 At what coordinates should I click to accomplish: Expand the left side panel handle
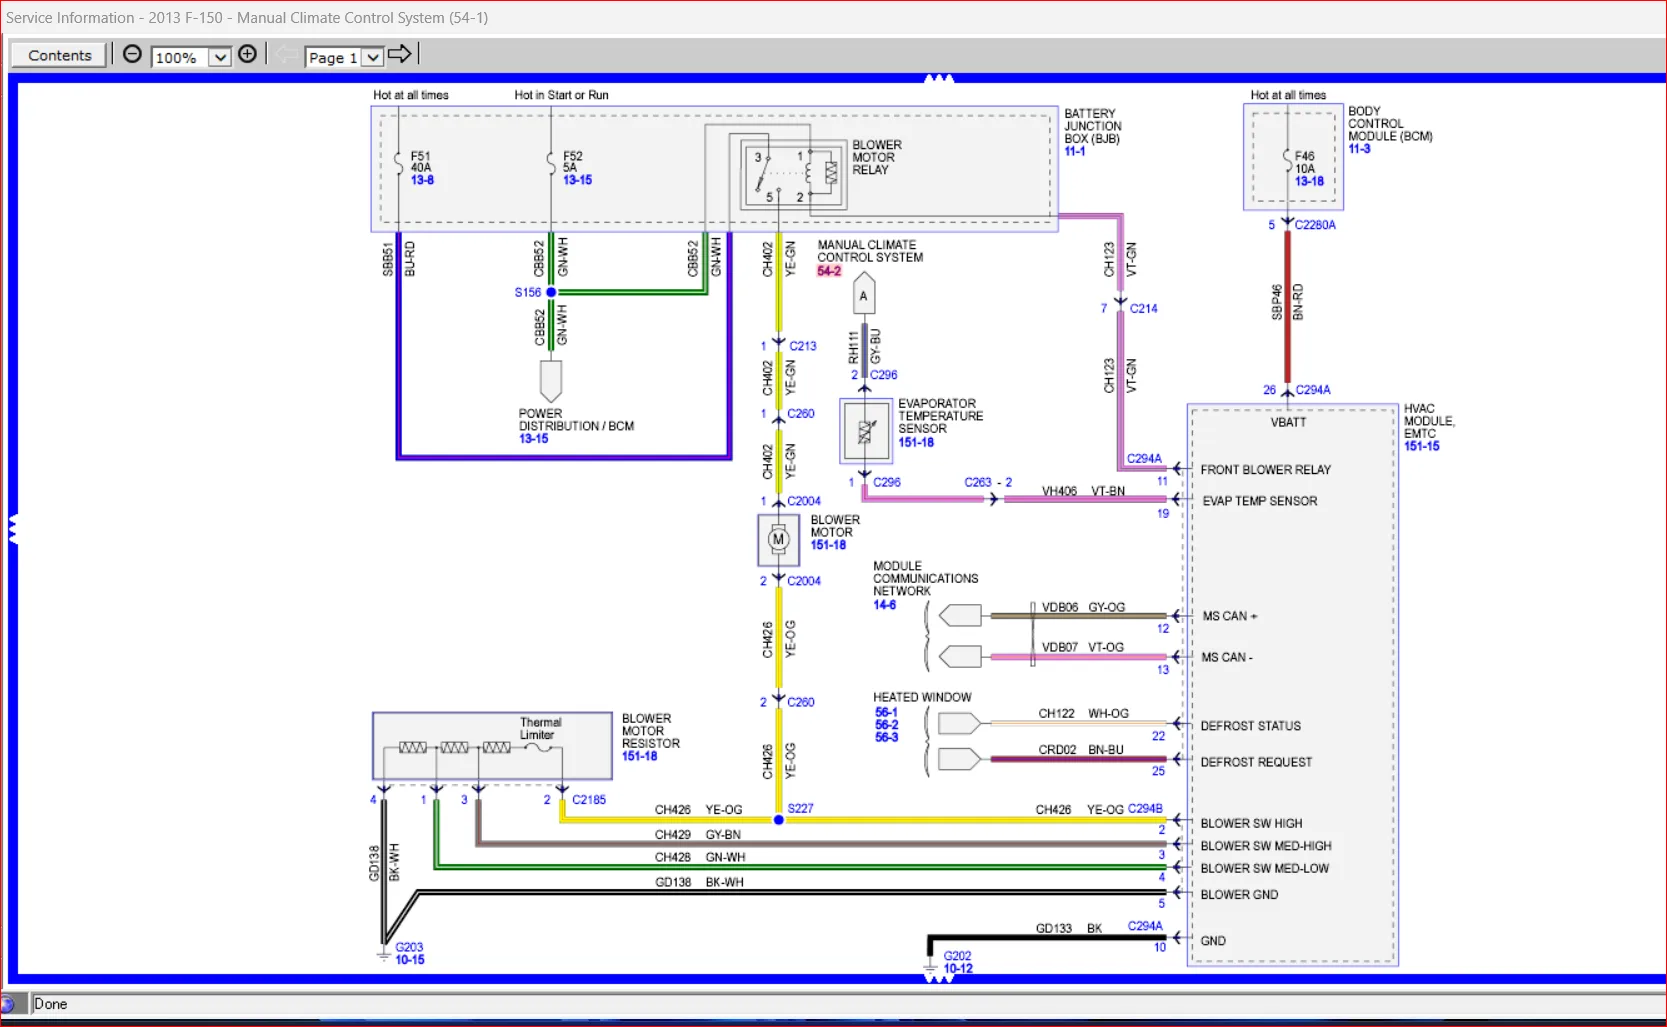[13, 529]
